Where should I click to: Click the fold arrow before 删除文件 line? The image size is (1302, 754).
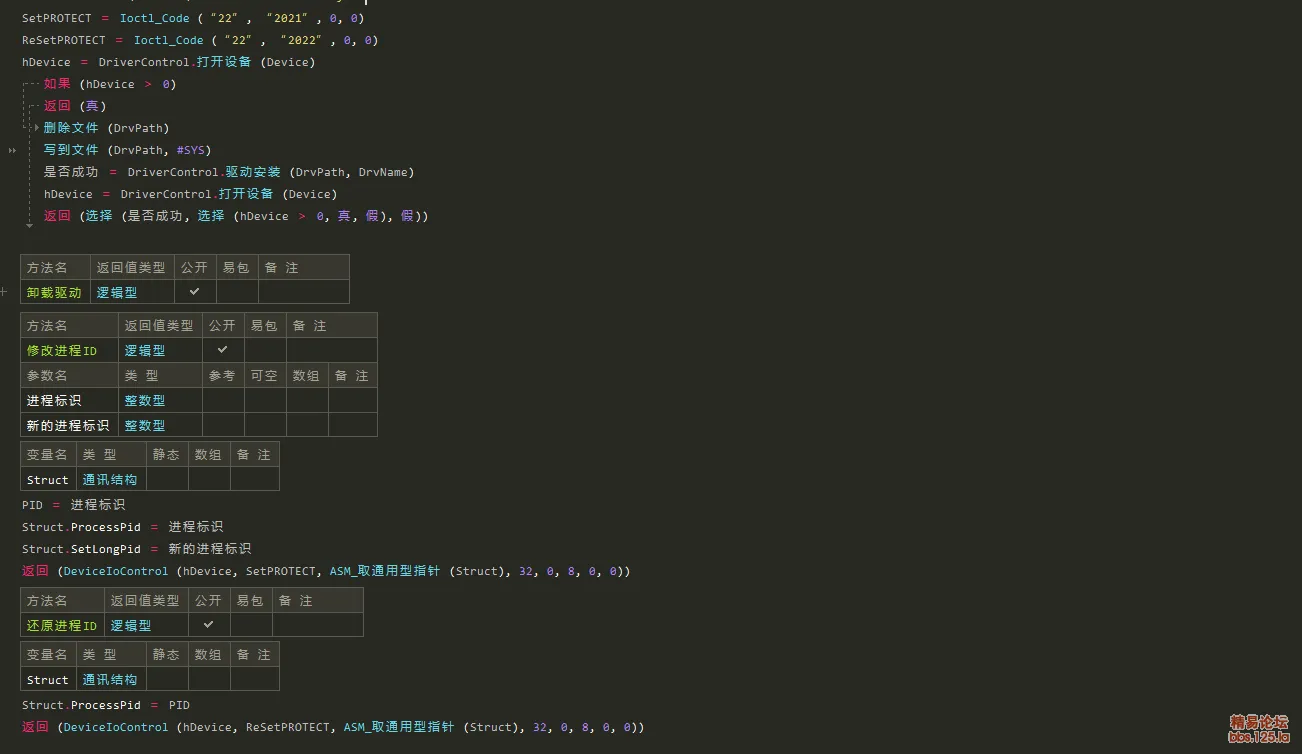point(37,128)
